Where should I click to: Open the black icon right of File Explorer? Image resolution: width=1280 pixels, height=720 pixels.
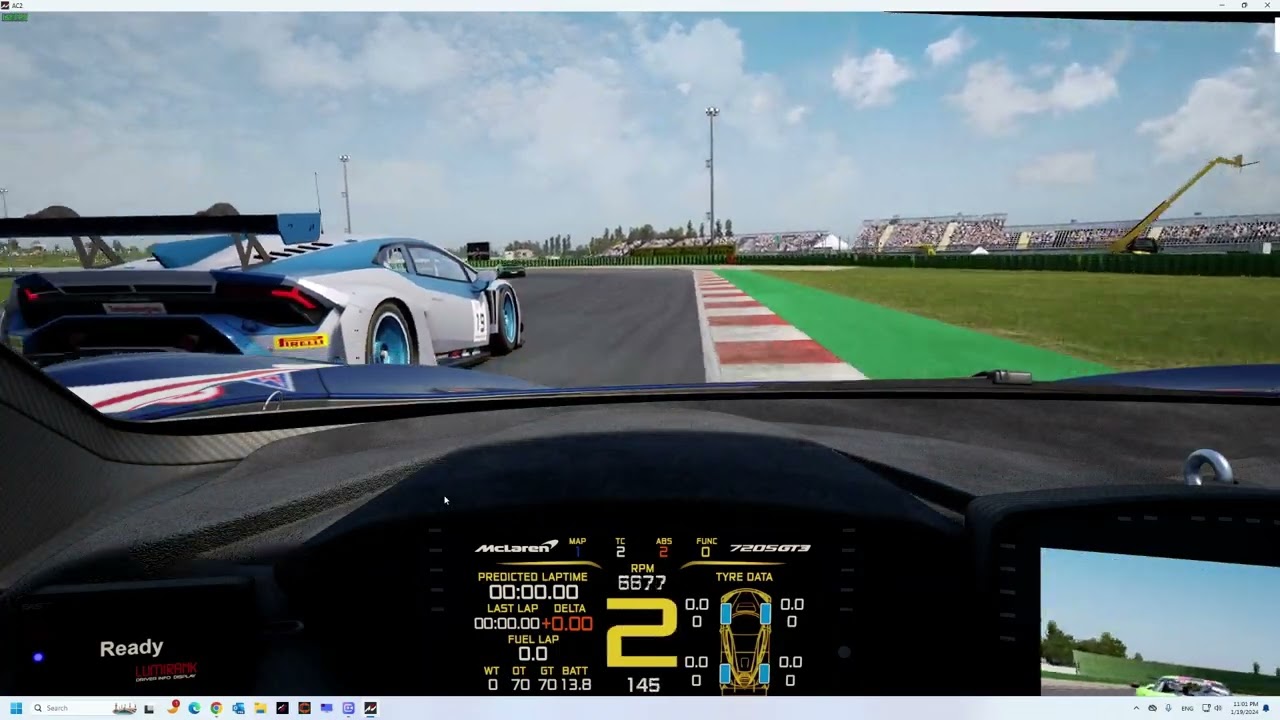(x=282, y=708)
